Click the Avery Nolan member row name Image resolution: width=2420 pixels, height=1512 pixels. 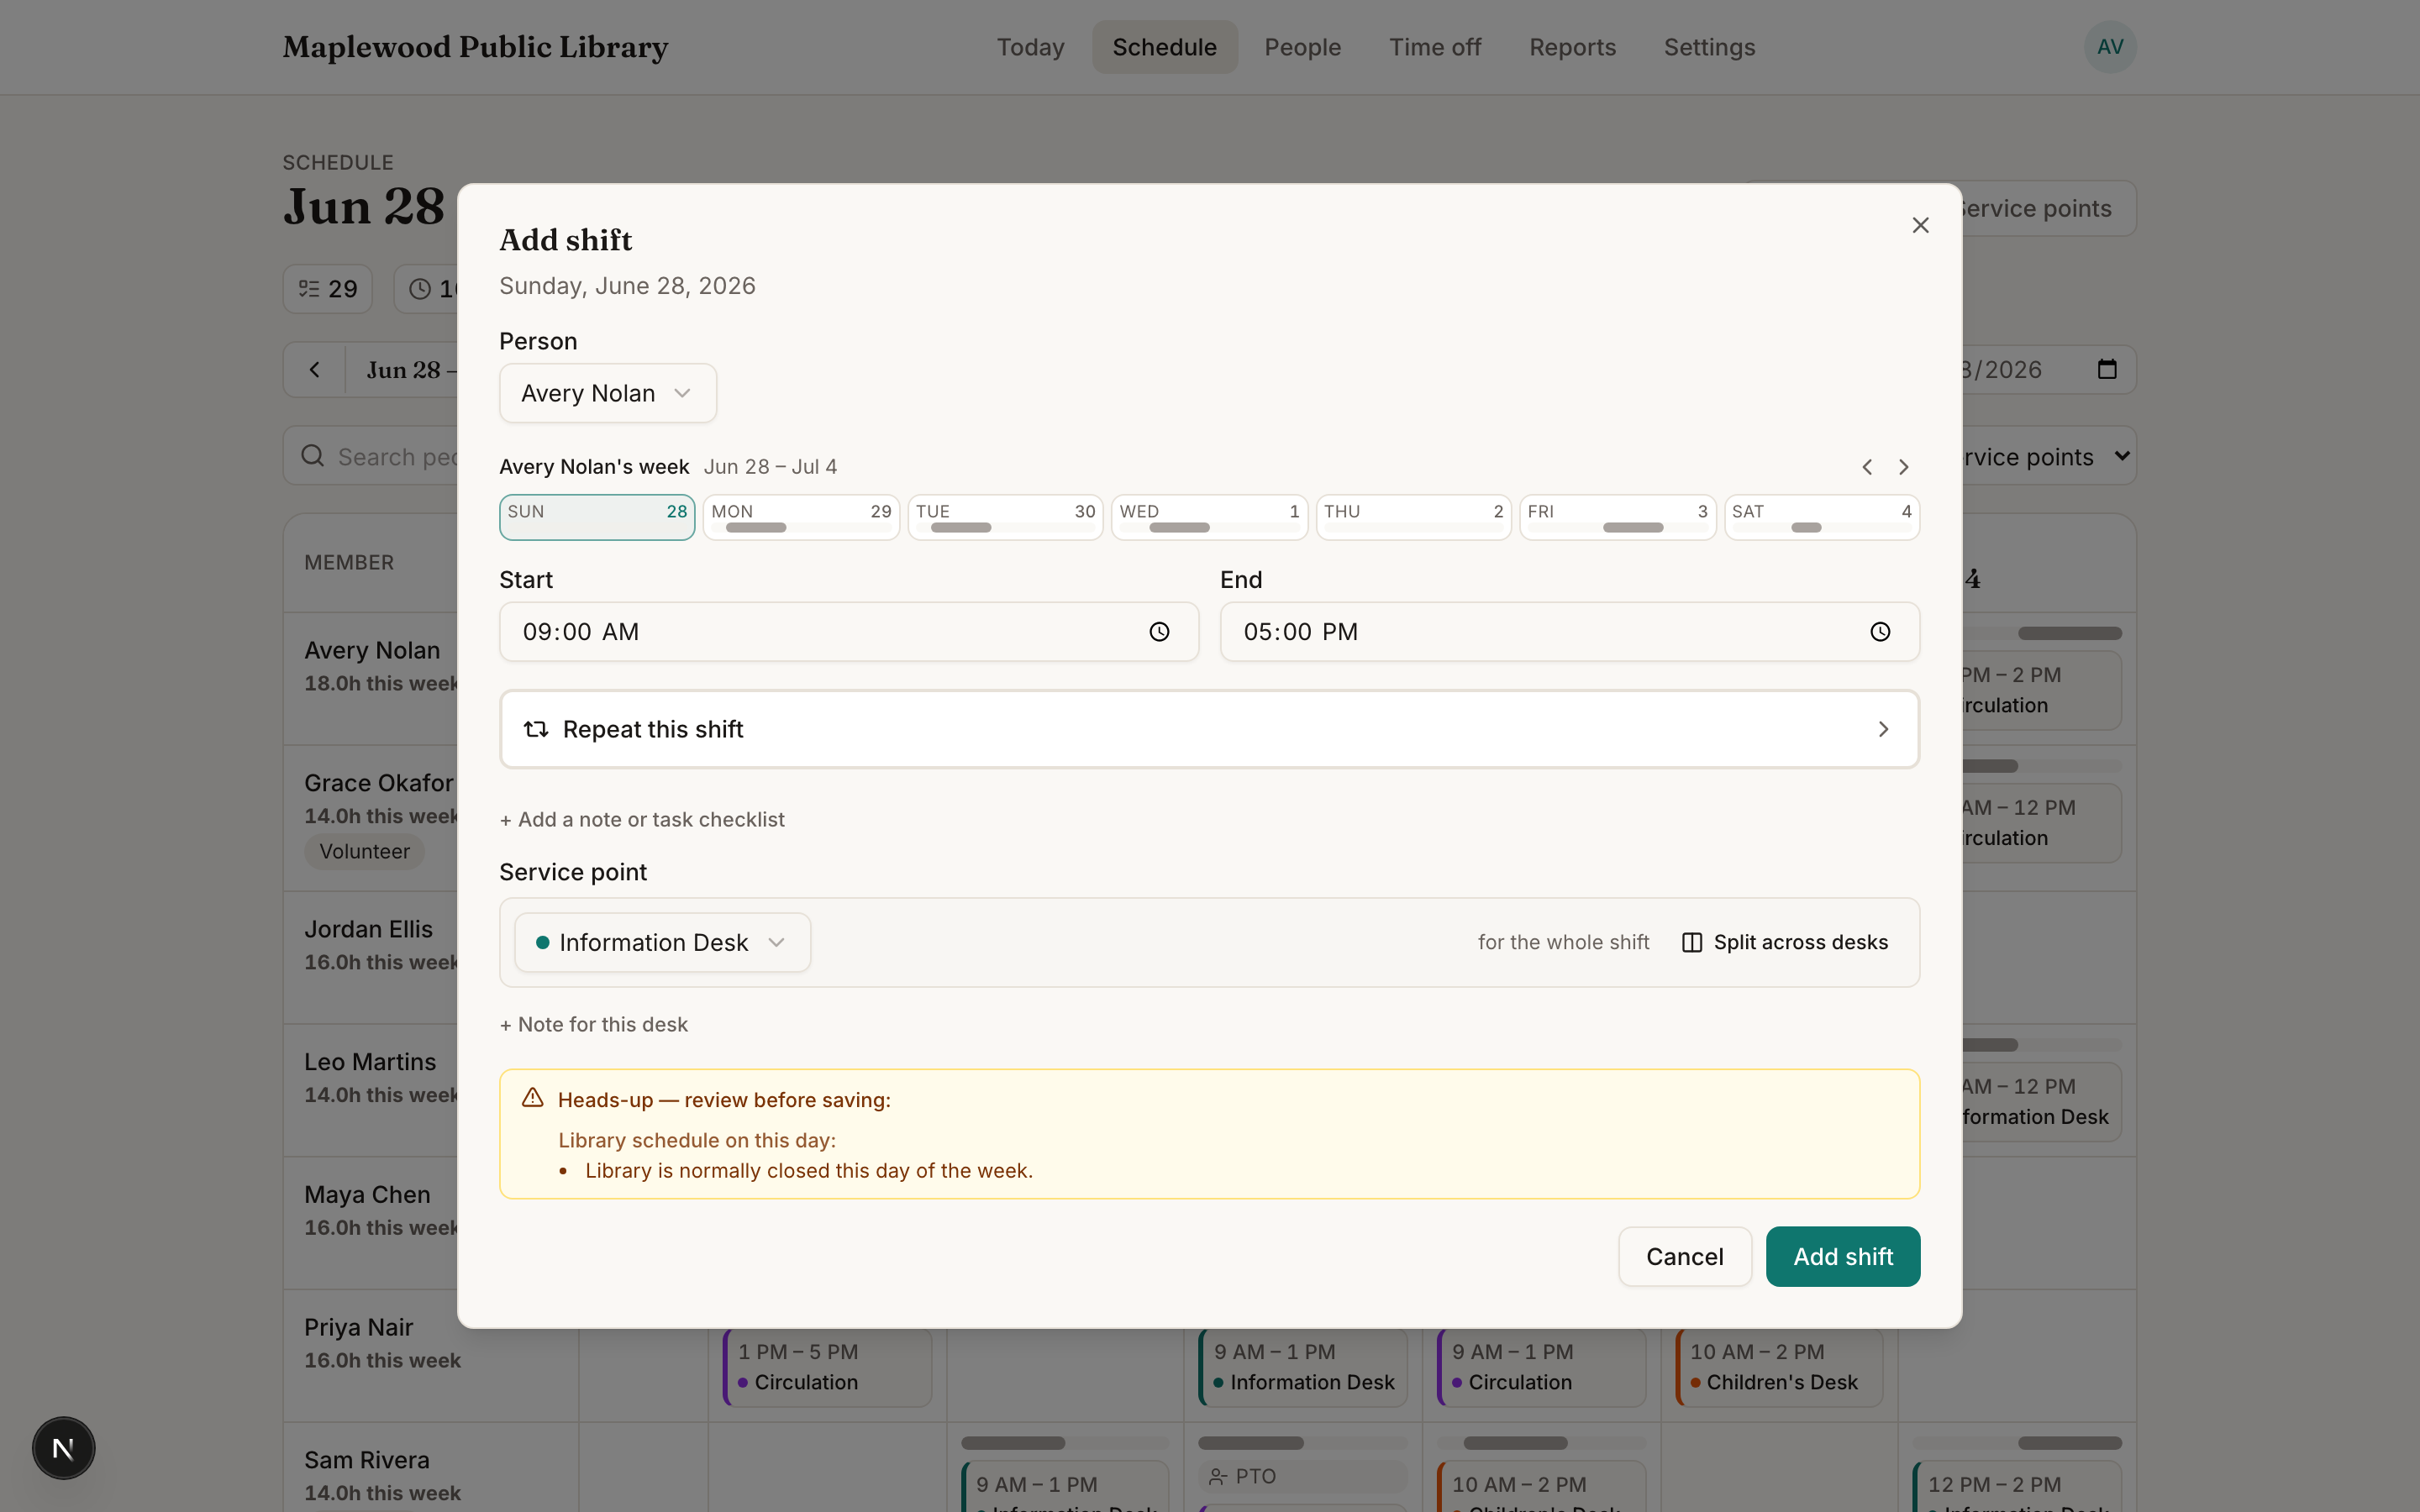(372, 650)
